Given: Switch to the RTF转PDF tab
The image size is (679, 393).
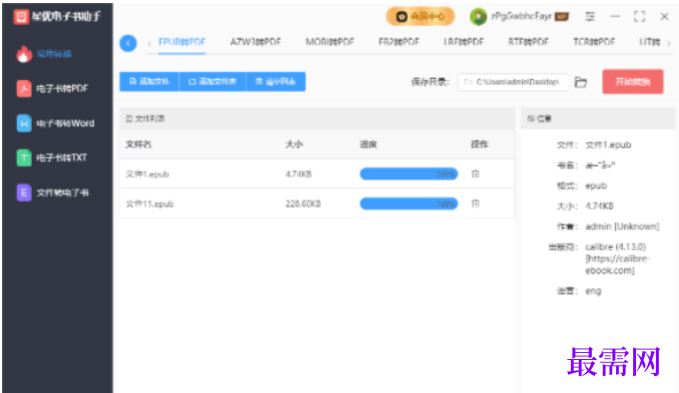Looking at the screenshot, I should click(528, 42).
